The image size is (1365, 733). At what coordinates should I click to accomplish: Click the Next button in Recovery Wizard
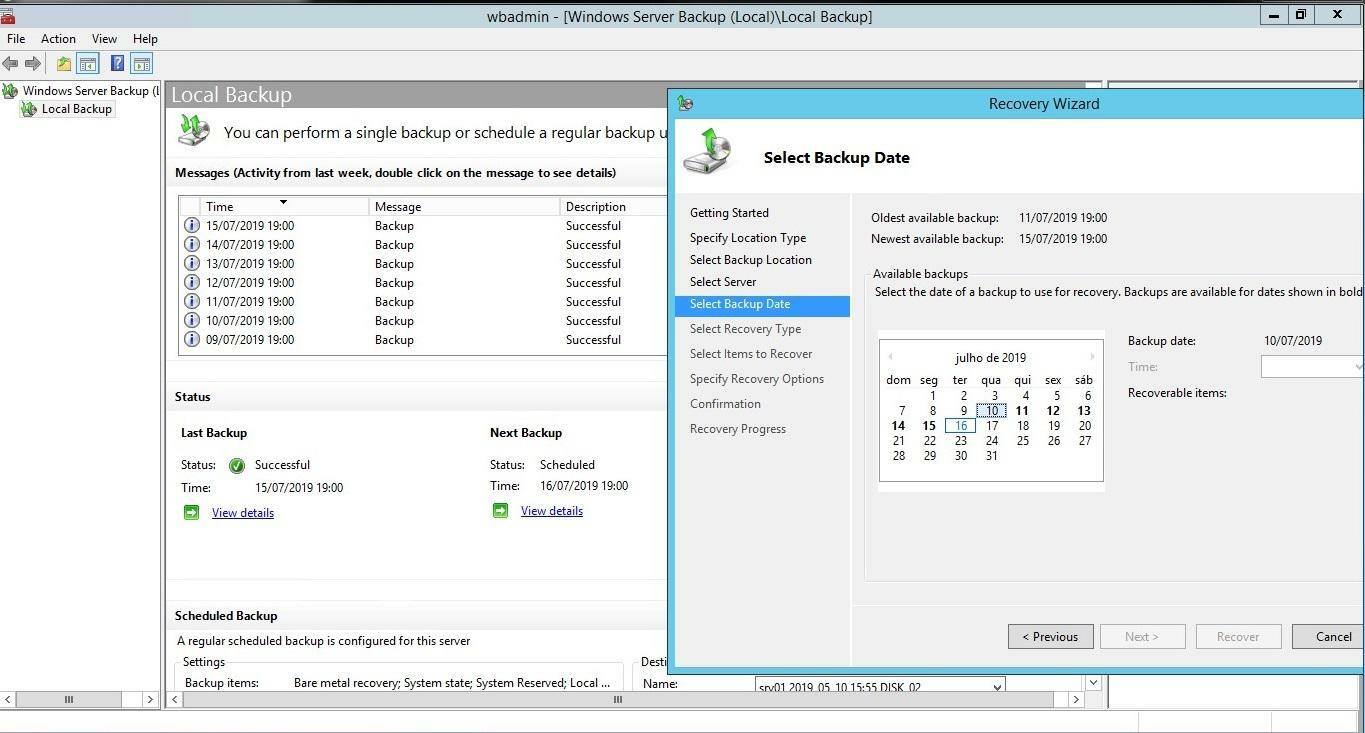point(1142,637)
